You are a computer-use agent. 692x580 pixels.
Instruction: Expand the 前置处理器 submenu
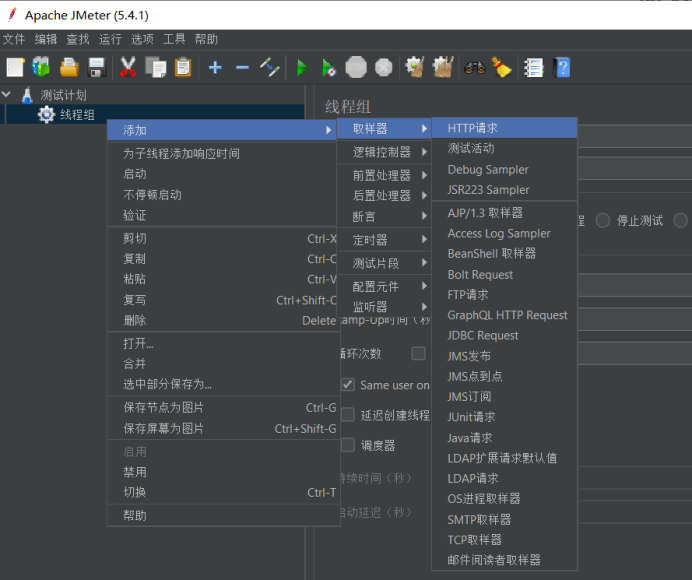click(x=384, y=175)
